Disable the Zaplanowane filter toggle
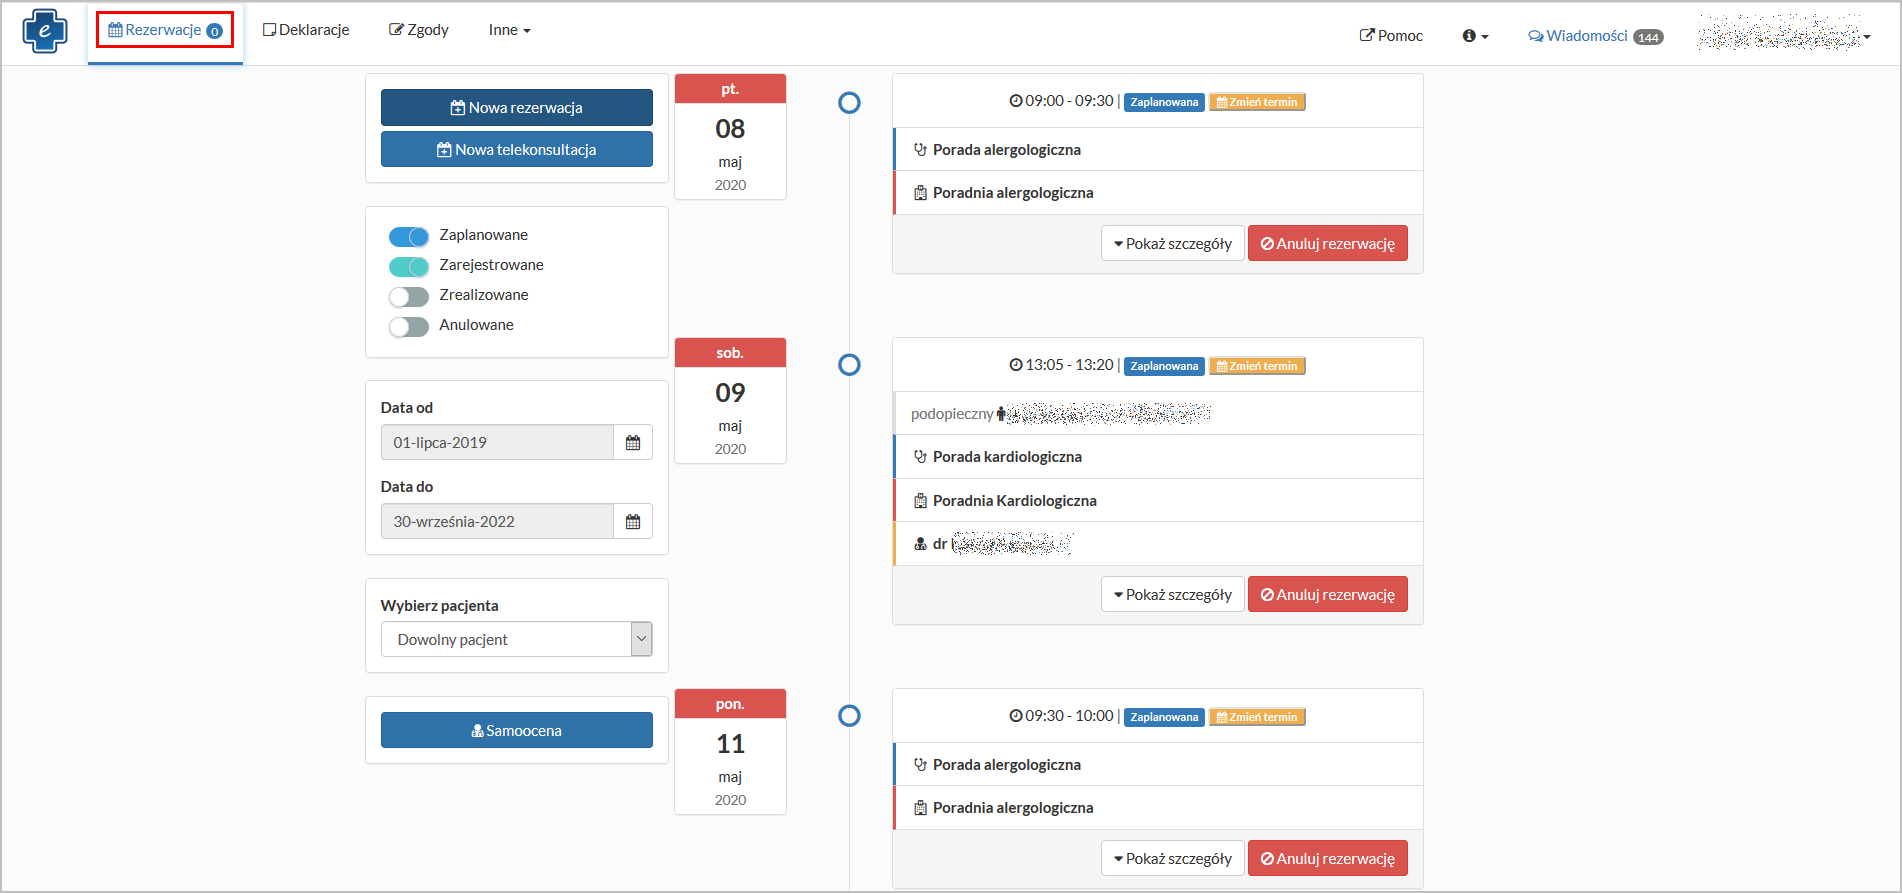Image resolution: width=1902 pixels, height=893 pixels. pos(409,236)
